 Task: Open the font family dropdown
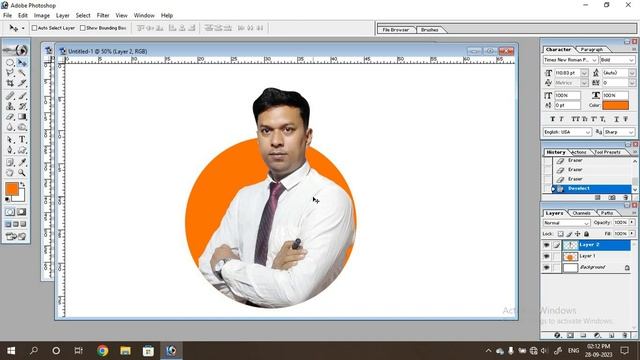(594, 60)
